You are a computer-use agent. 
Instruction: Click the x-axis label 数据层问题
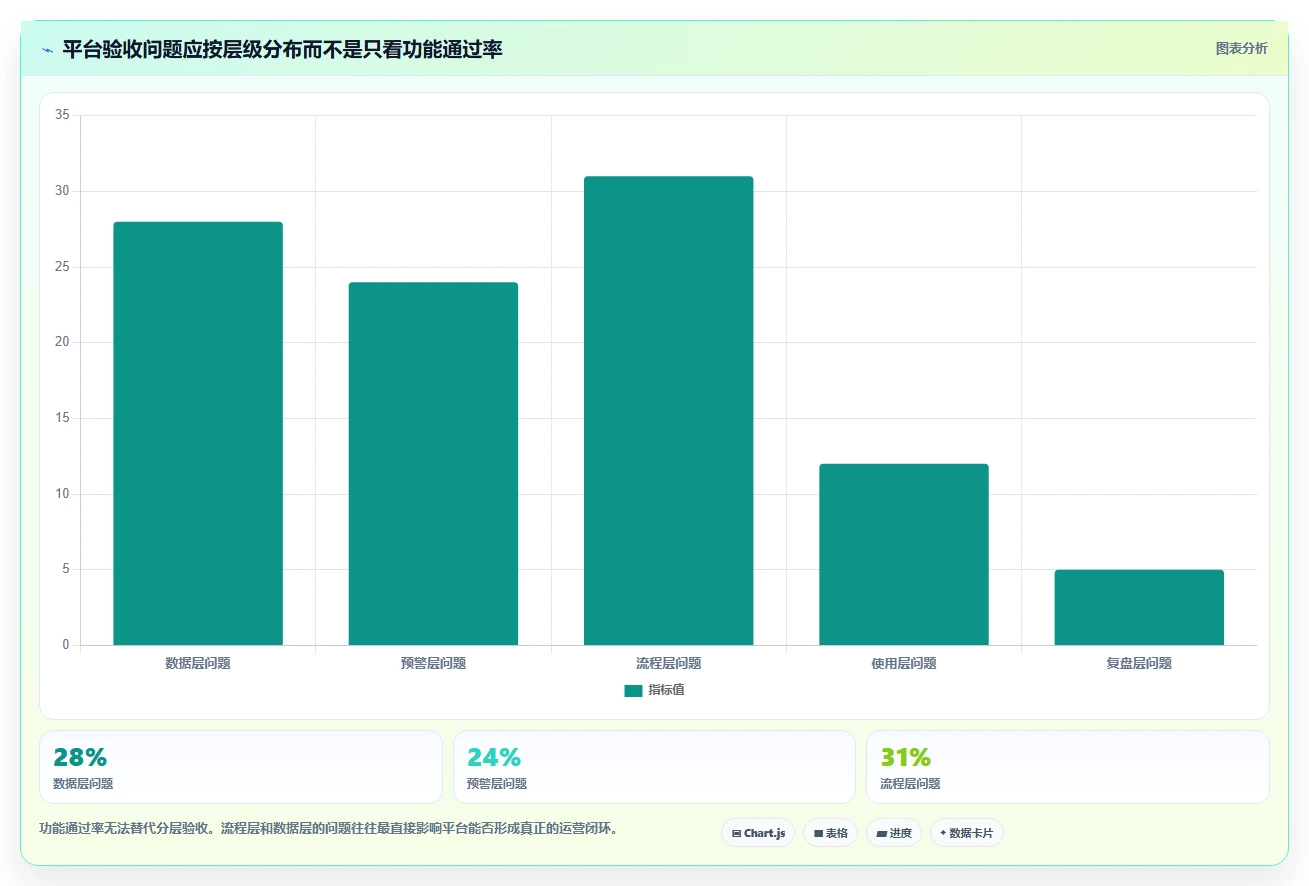tap(198, 663)
